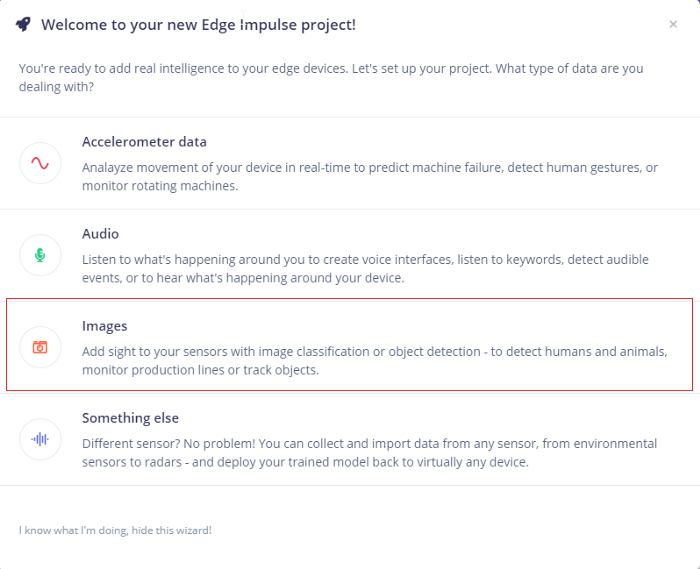Click the blue waveform Something else icon

coord(40,439)
